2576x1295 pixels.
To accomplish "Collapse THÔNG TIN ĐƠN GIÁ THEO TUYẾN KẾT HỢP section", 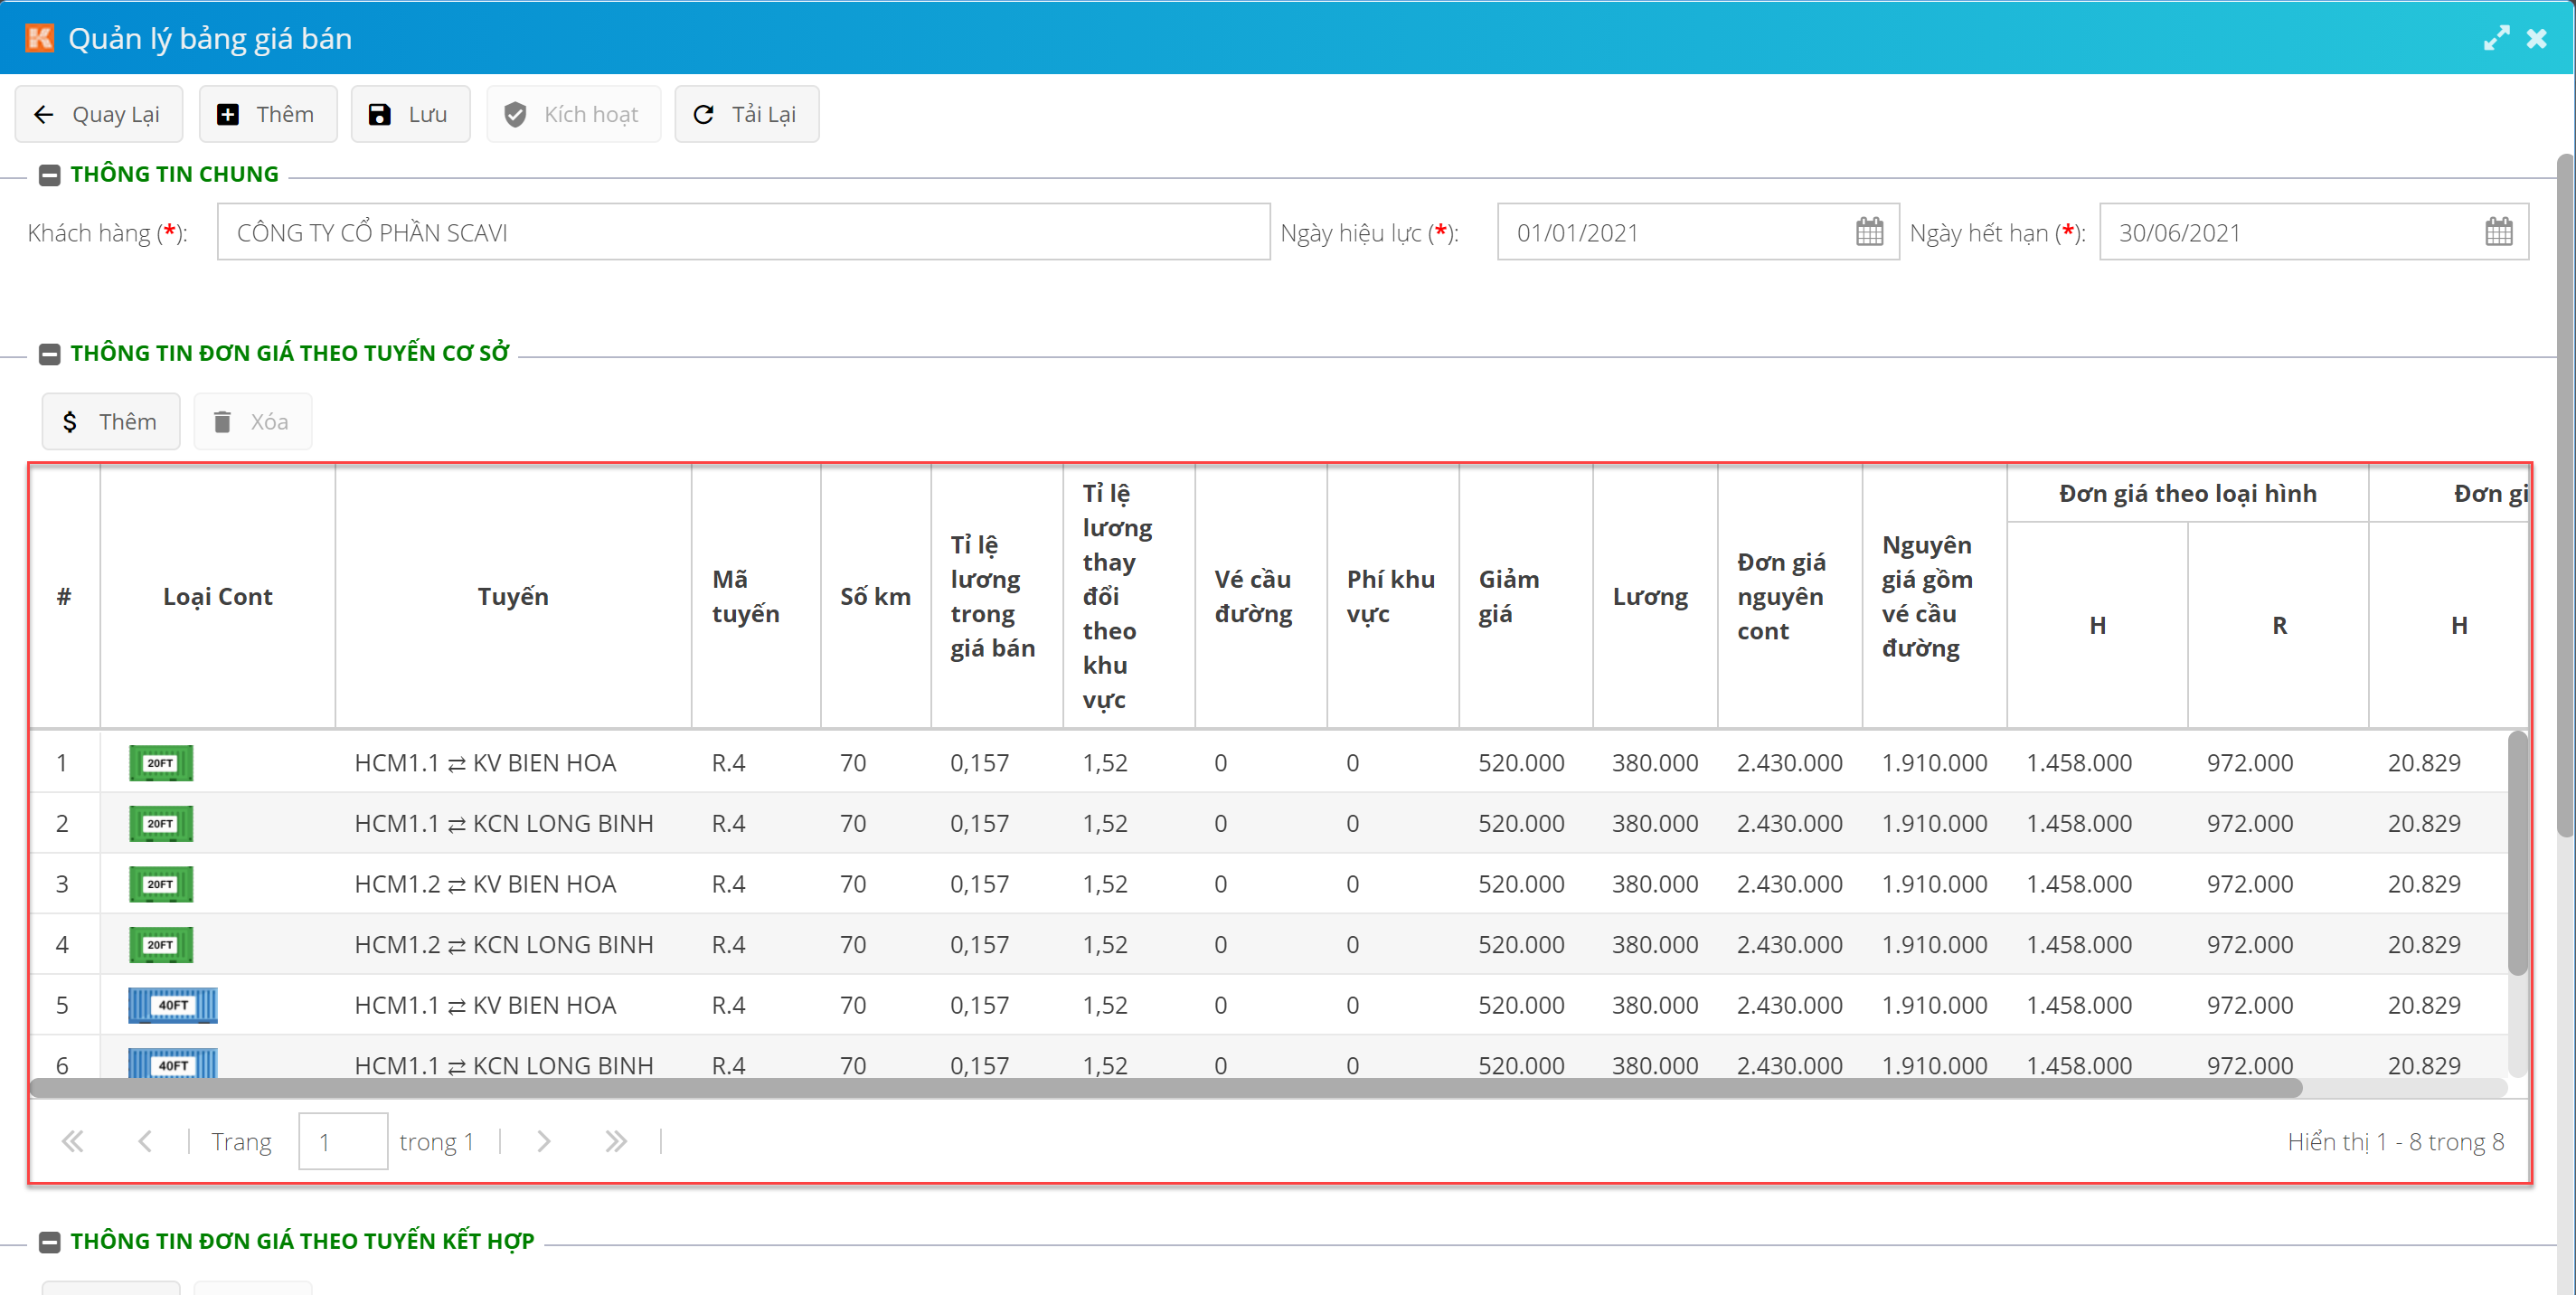I will click(x=49, y=1241).
